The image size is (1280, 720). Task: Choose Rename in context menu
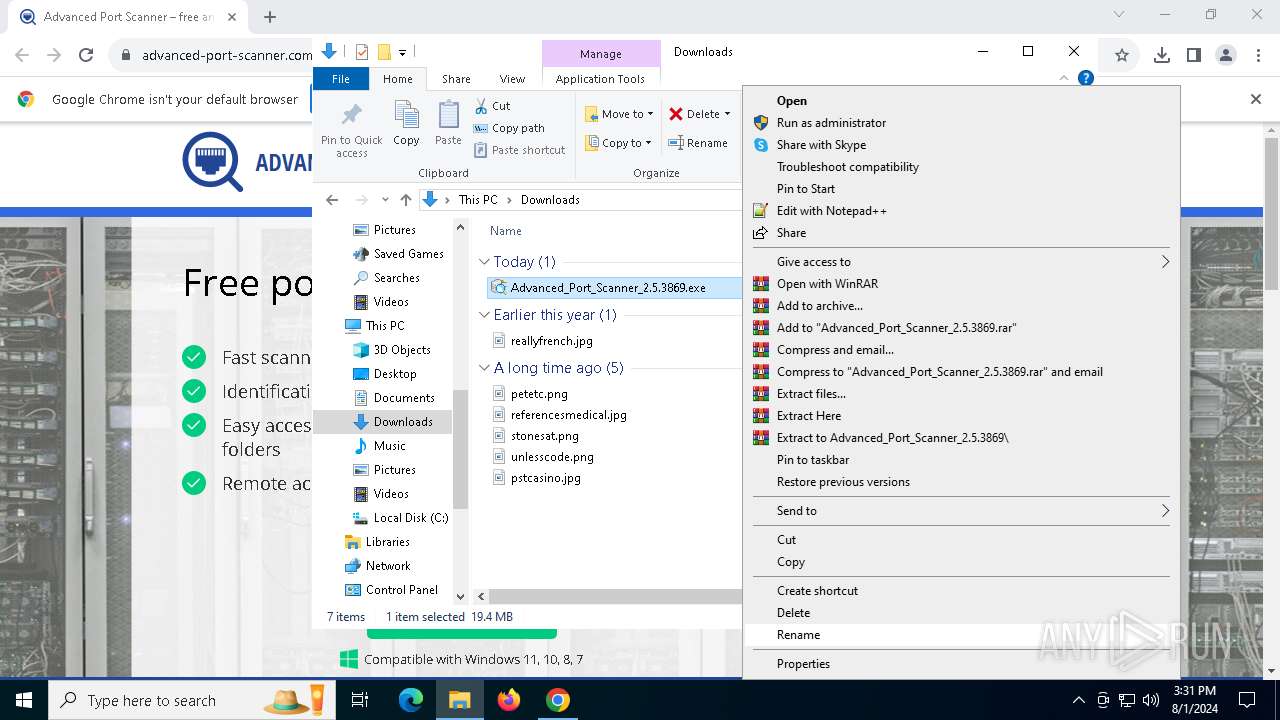[x=961, y=635]
